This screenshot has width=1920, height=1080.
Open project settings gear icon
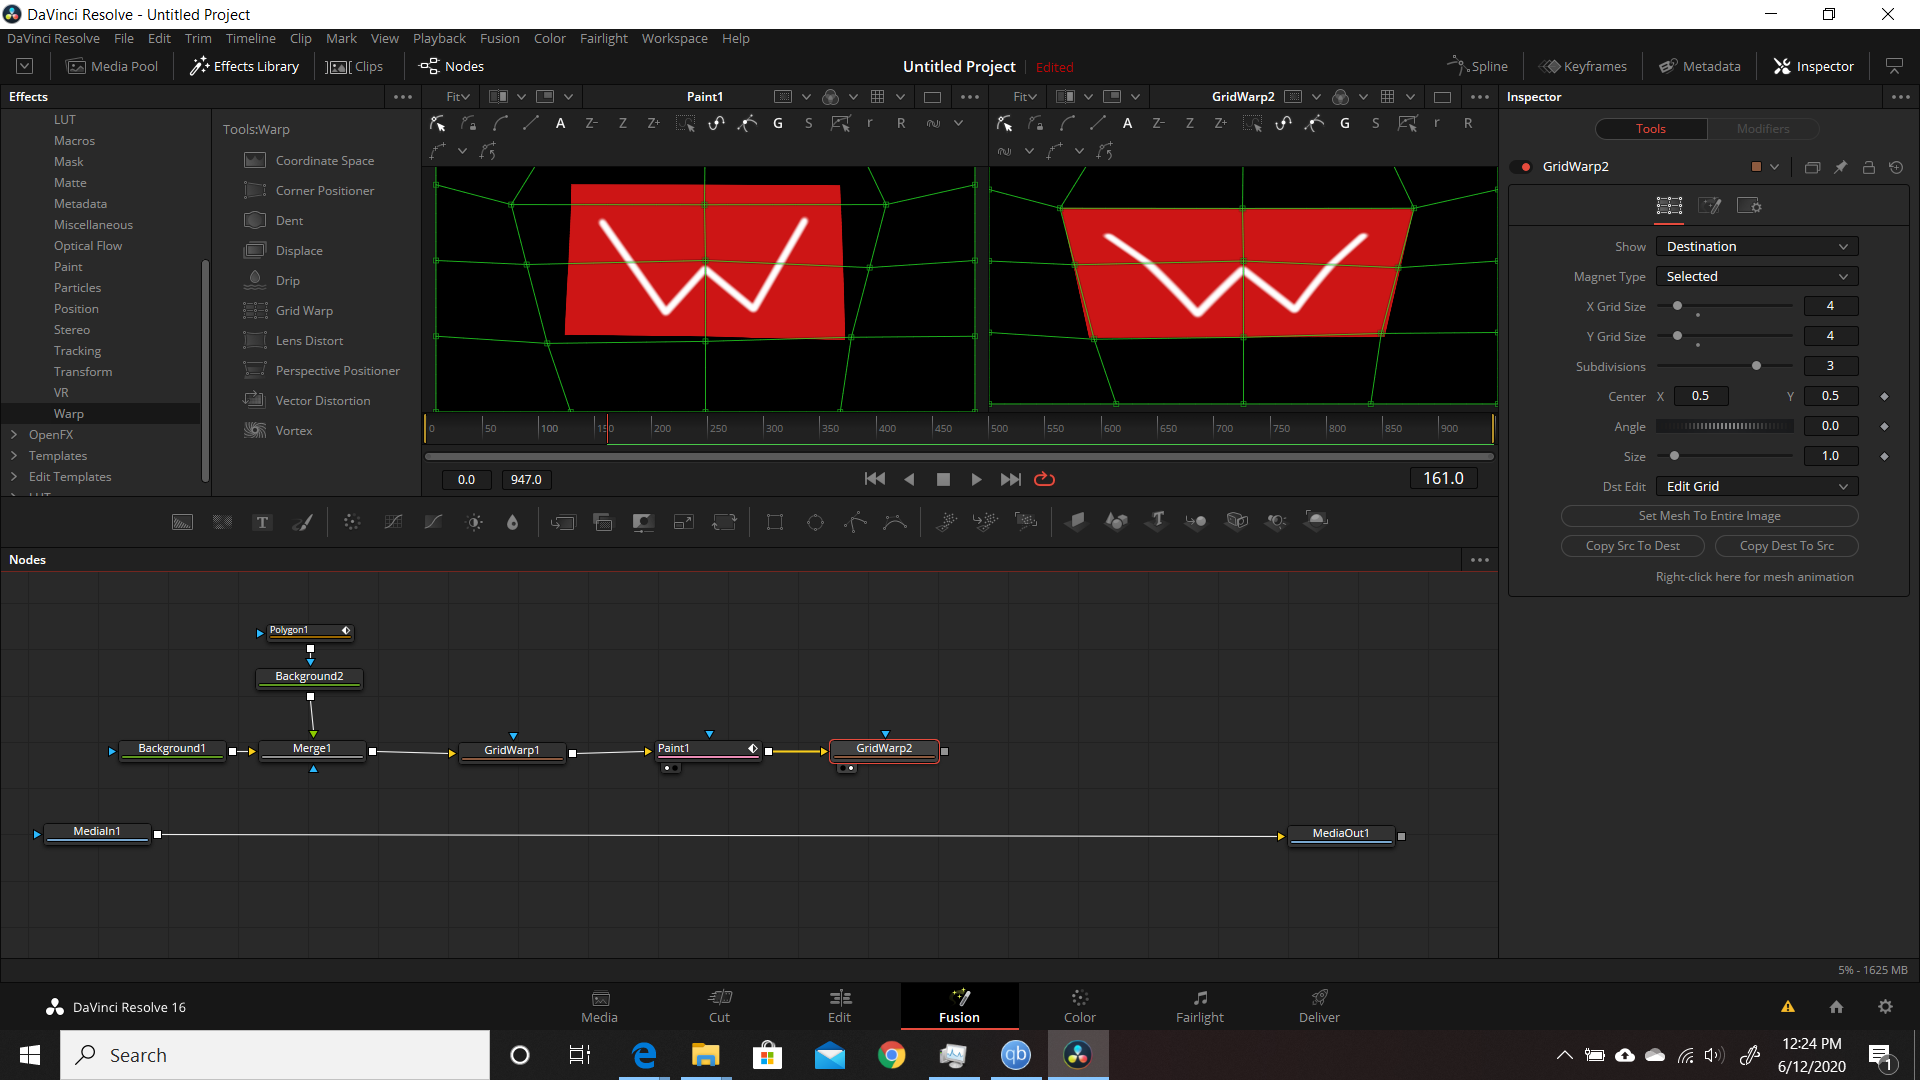click(x=1885, y=1007)
